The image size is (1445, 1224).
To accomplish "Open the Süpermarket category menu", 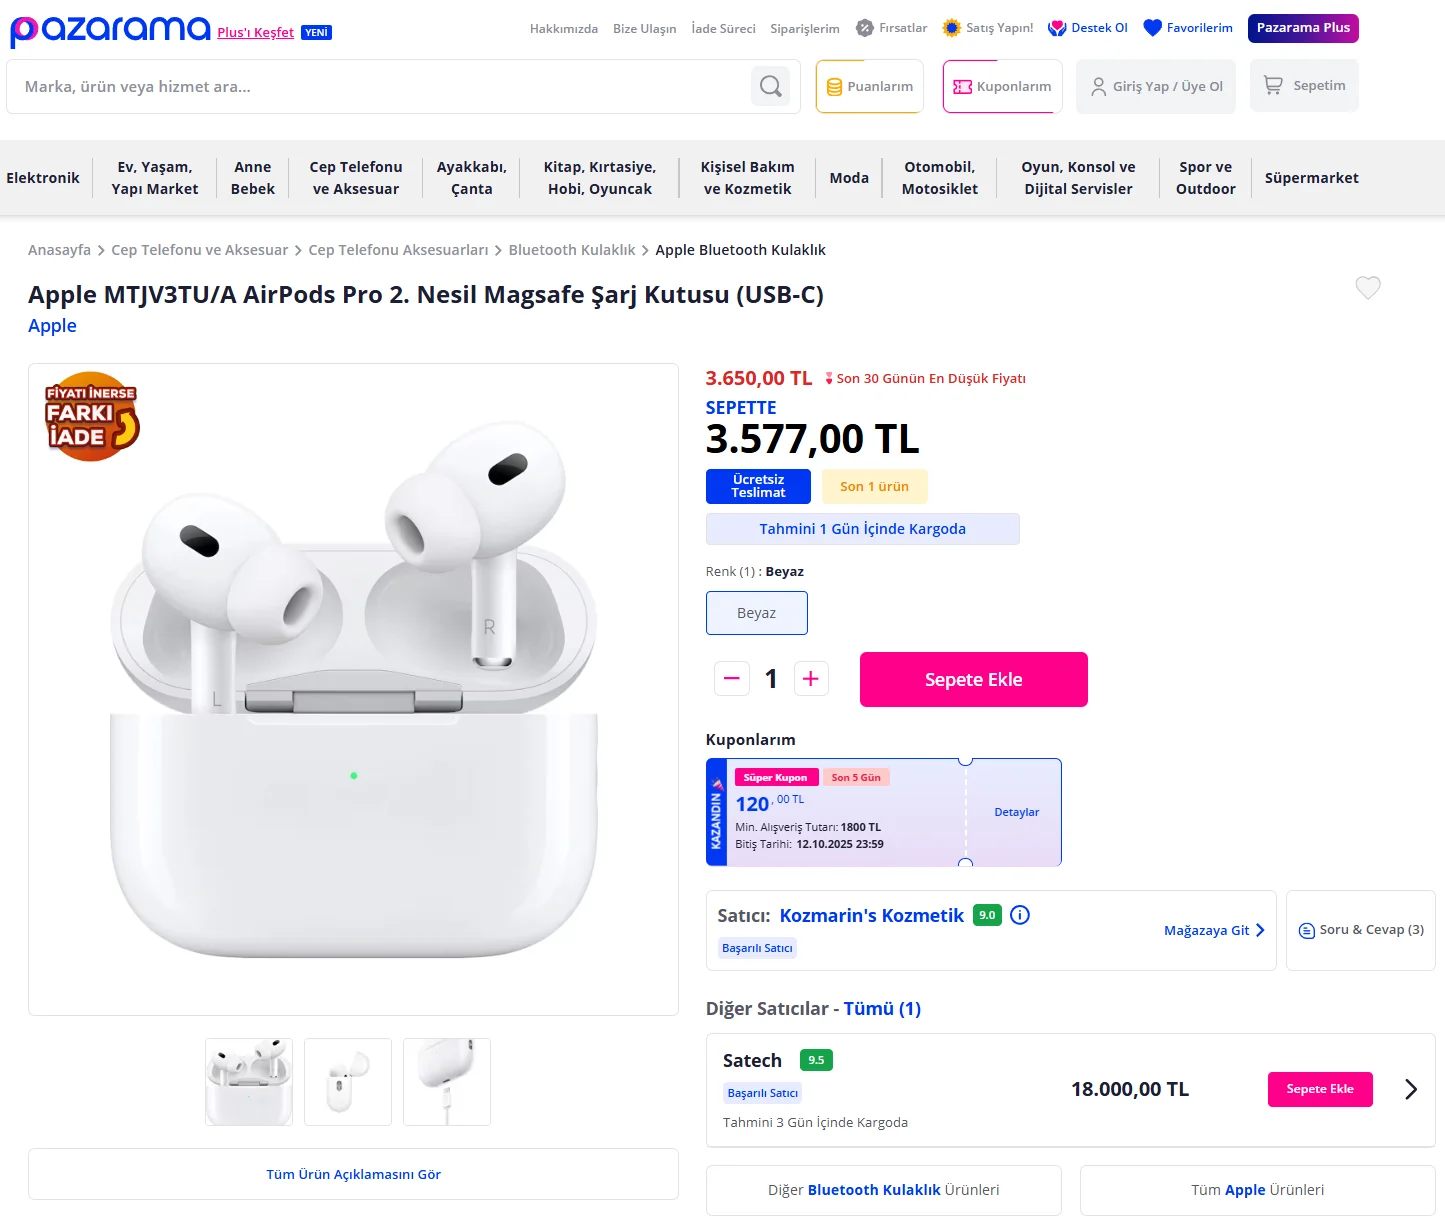I will (1311, 178).
